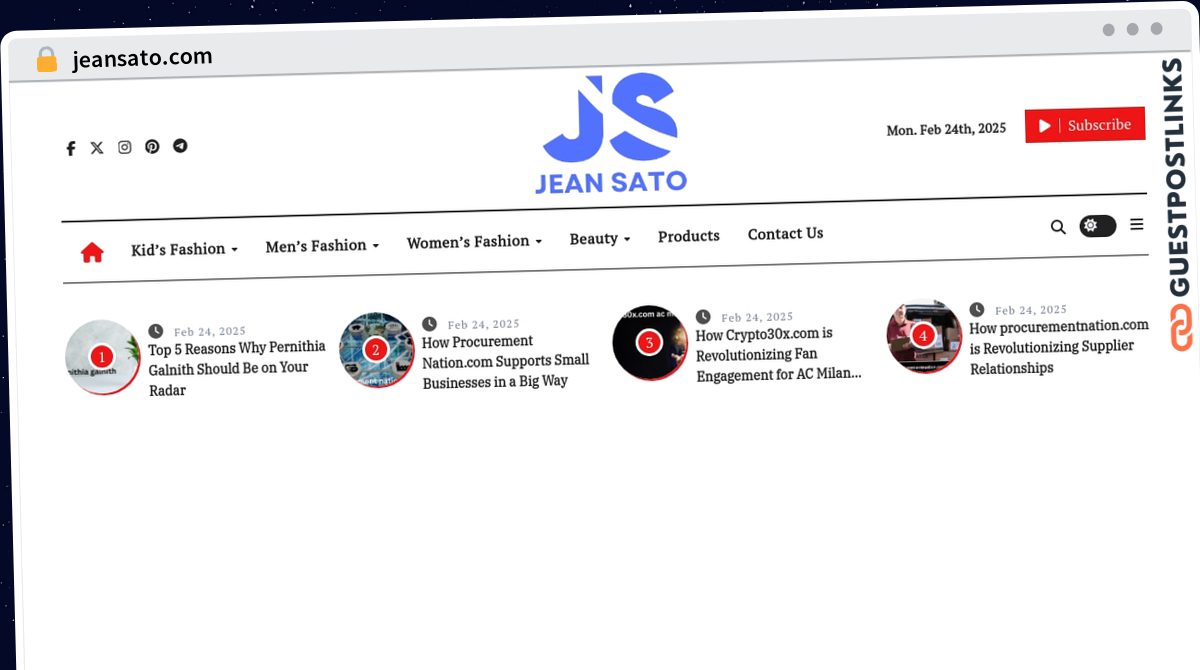The image size is (1200, 670).
Task: Click the padlock icon in address bar
Action: pyautogui.click(x=46, y=60)
